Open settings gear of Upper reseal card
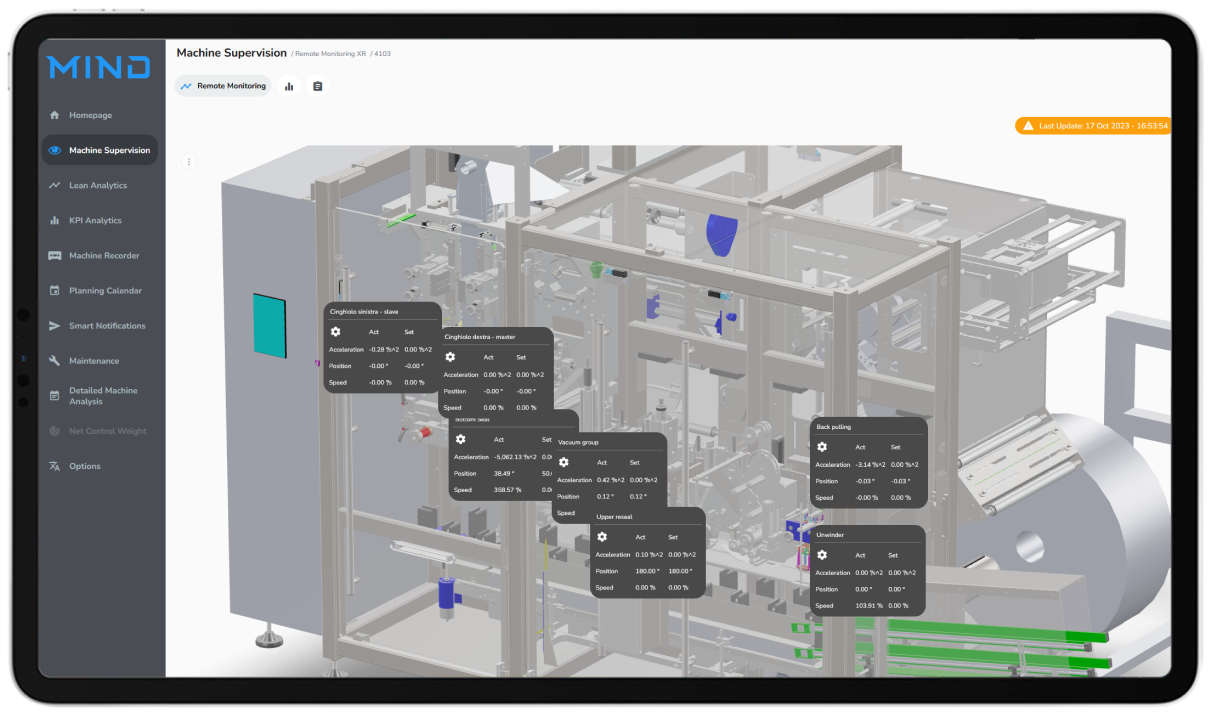 click(602, 537)
